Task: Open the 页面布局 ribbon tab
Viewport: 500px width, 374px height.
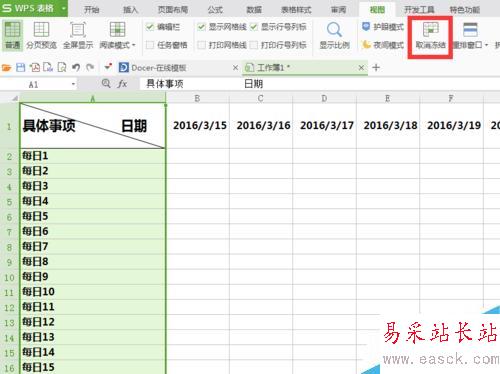Action: coord(173,10)
